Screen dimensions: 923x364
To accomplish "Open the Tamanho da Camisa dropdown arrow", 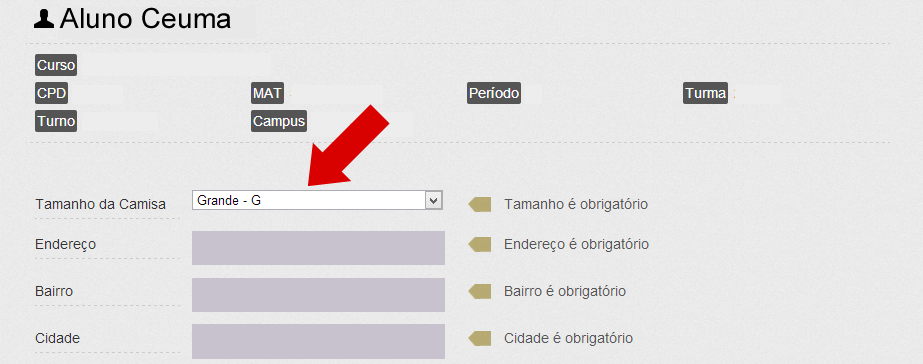I will (x=433, y=200).
